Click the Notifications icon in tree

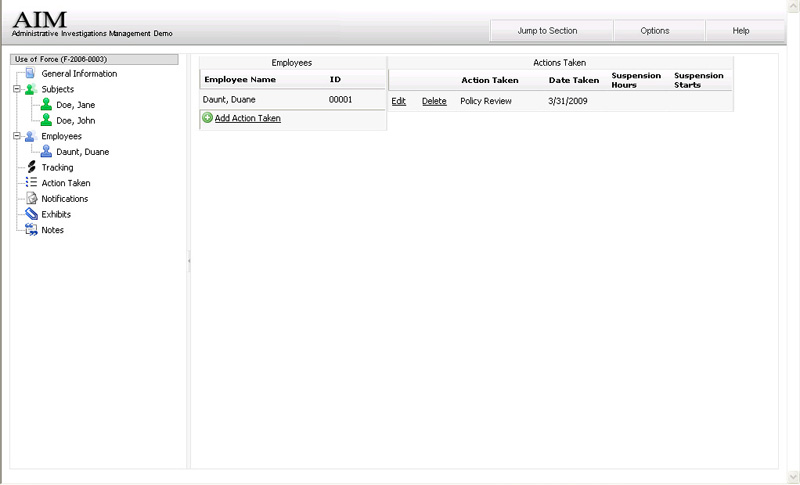click(x=31, y=199)
